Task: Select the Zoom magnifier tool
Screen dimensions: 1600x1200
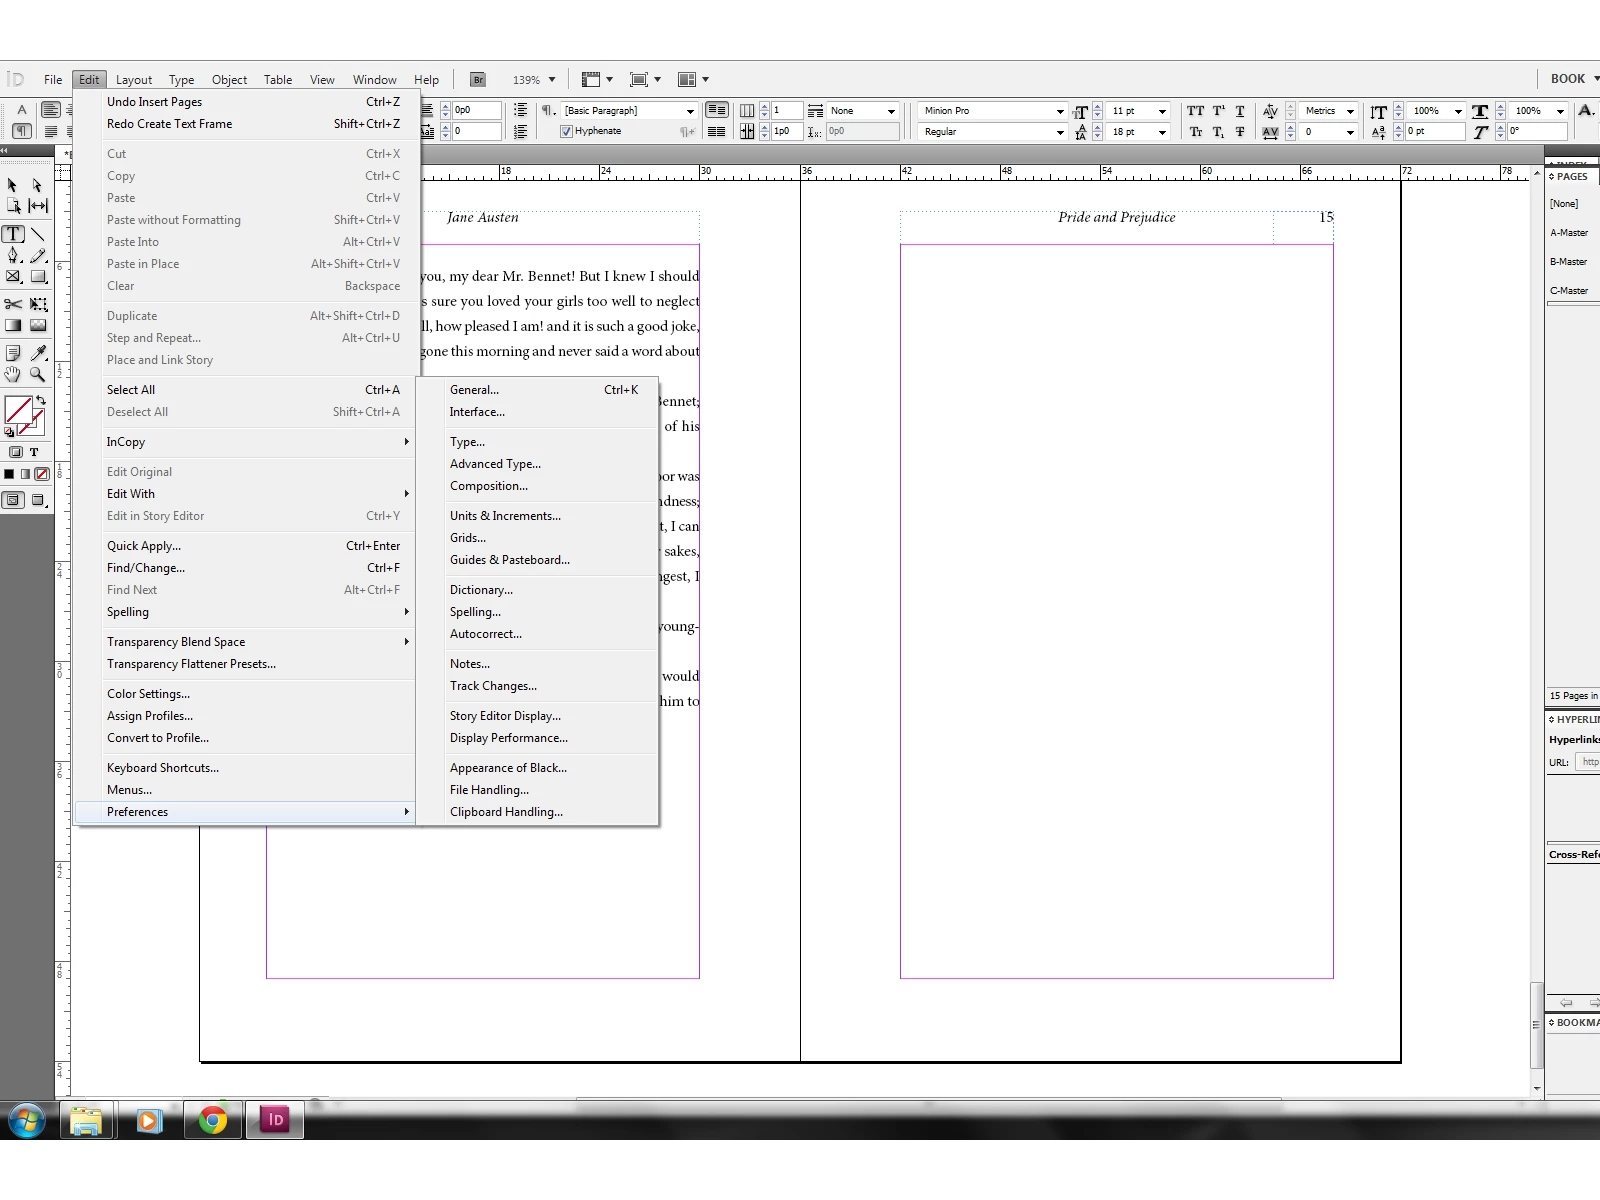Action: (x=38, y=375)
